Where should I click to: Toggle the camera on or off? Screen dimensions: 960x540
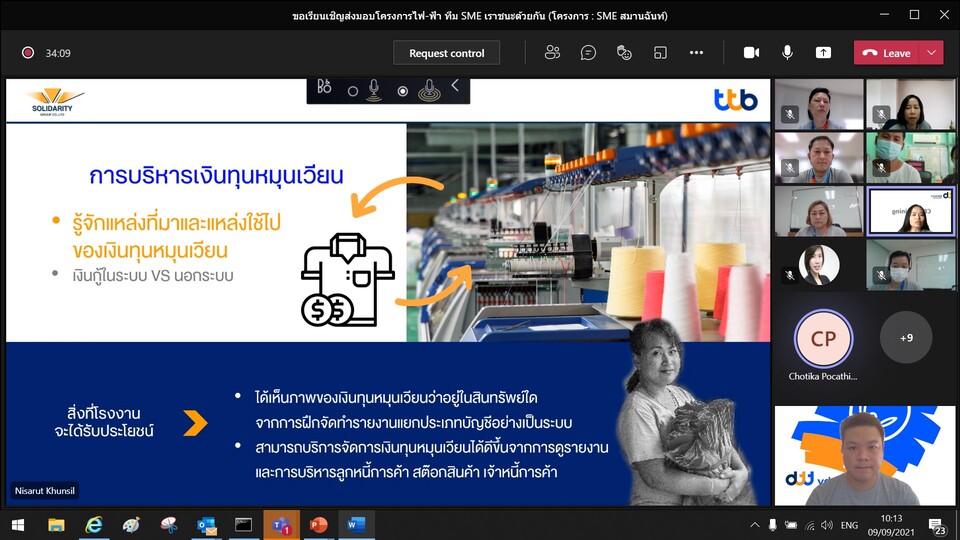[751, 53]
